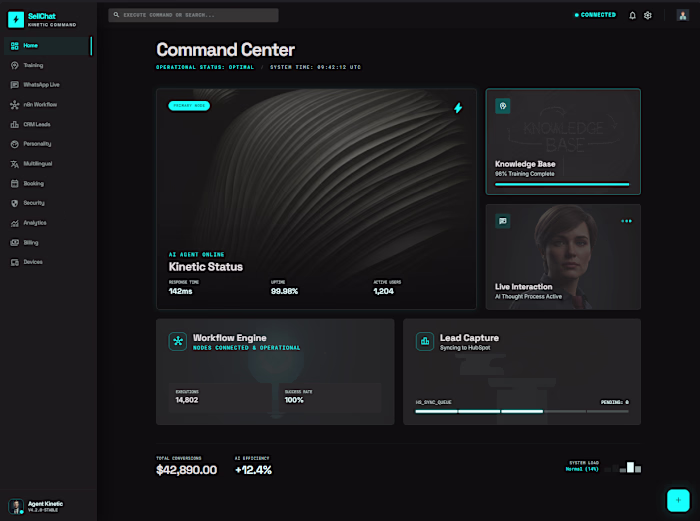Click the Home grid icon

[15, 46]
